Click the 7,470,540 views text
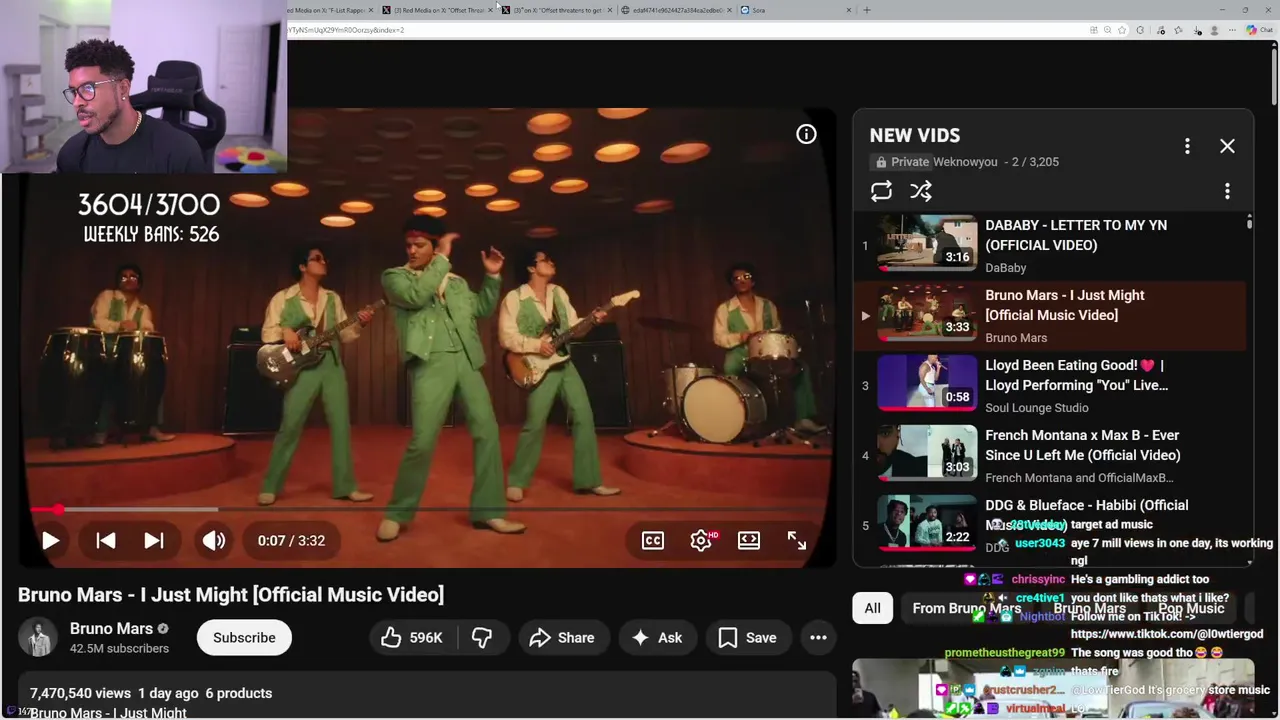 tap(80, 693)
